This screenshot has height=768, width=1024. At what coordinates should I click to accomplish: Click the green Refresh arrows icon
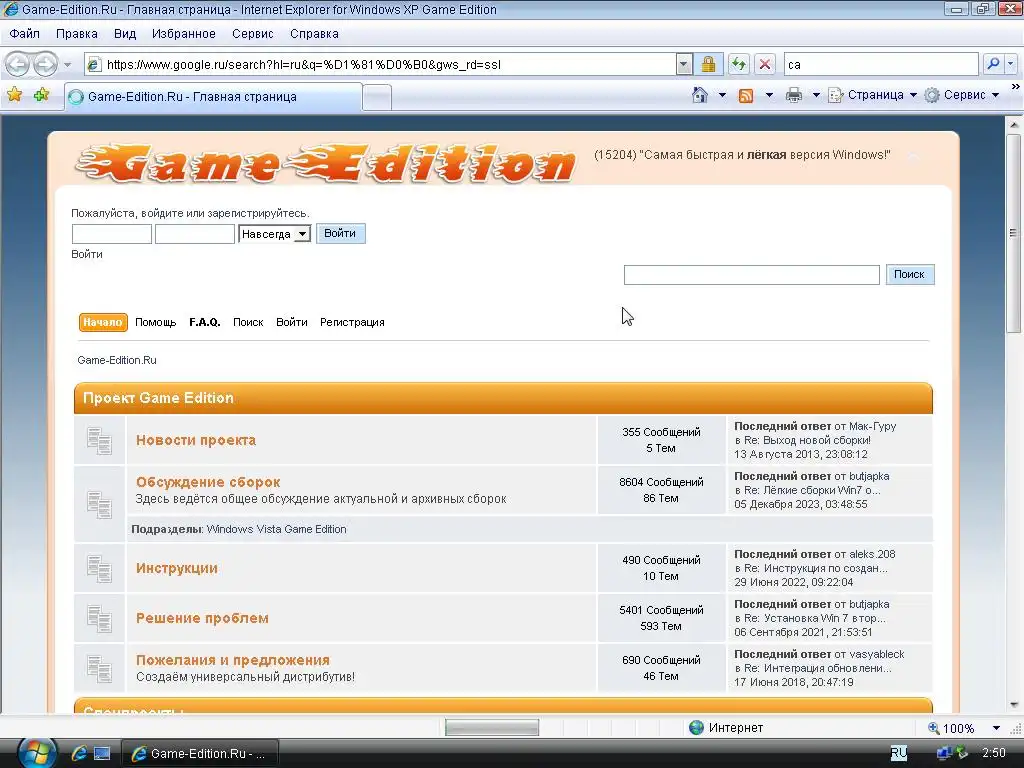(x=739, y=64)
